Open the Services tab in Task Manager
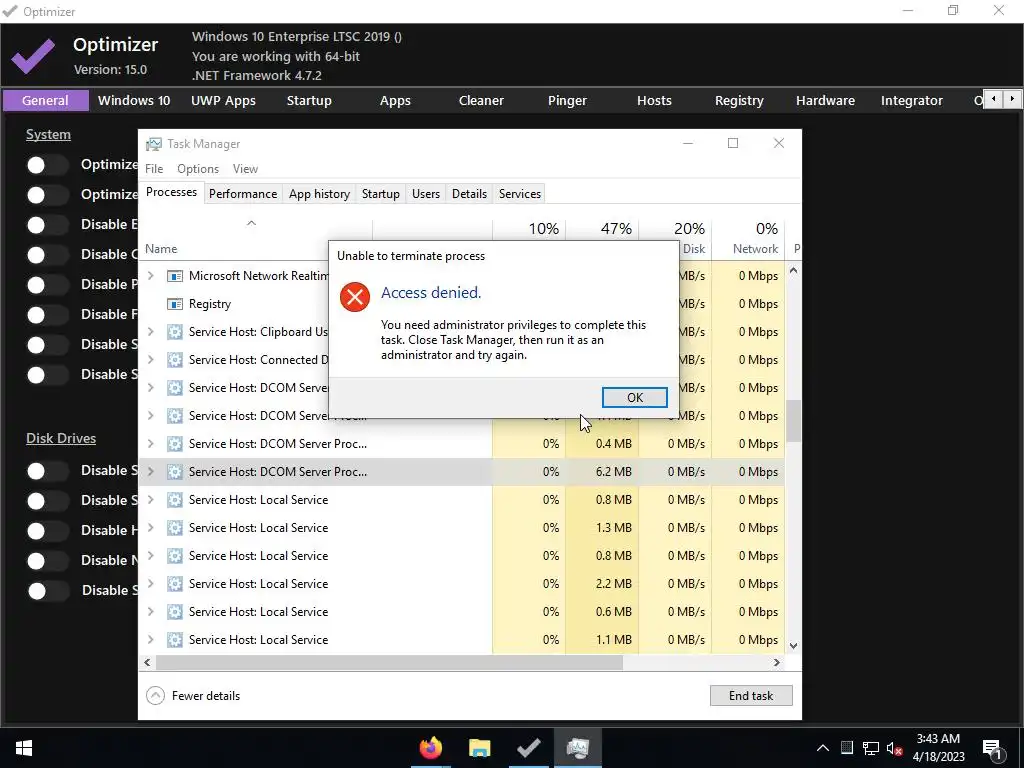This screenshot has width=1024, height=768. tap(520, 194)
